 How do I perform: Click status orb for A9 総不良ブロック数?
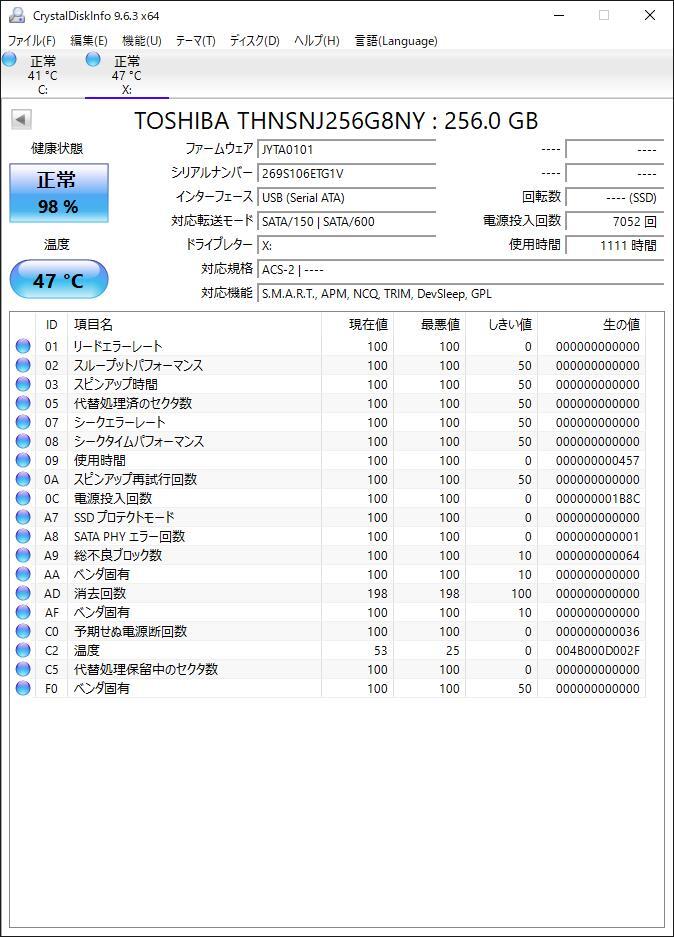tap(23, 555)
